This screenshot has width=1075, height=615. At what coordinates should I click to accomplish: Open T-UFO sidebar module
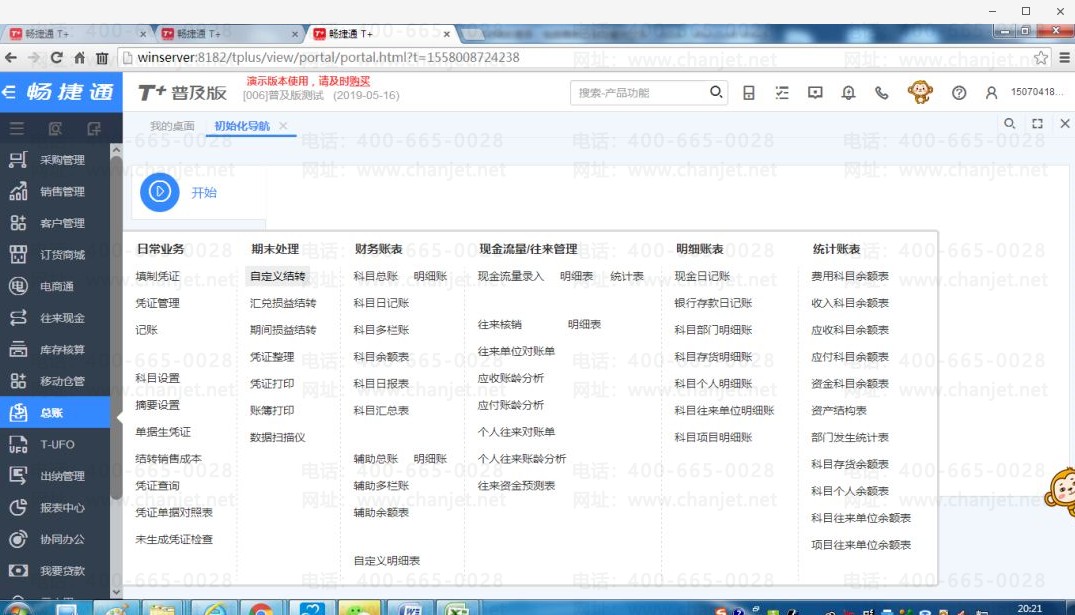55,444
